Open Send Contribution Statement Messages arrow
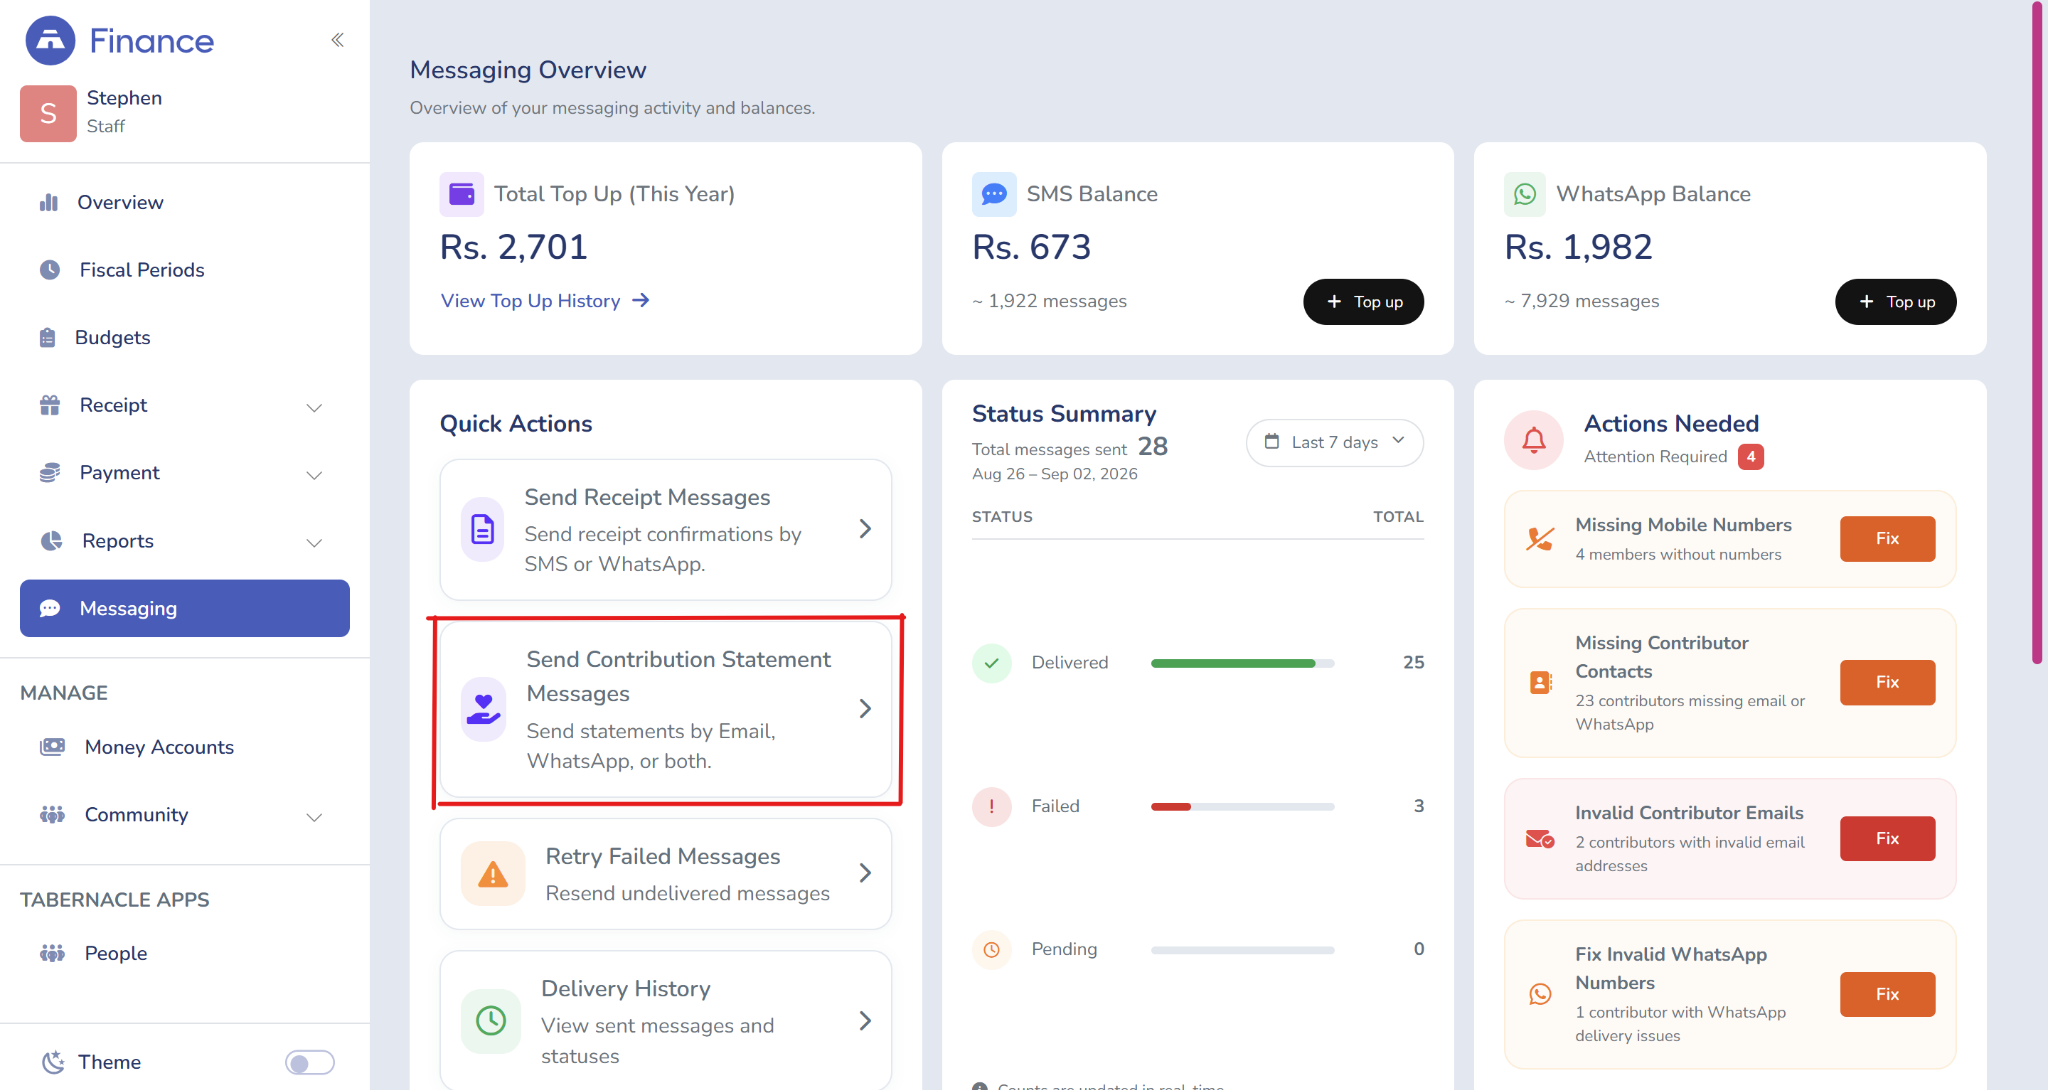2048x1090 pixels. point(865,709)
